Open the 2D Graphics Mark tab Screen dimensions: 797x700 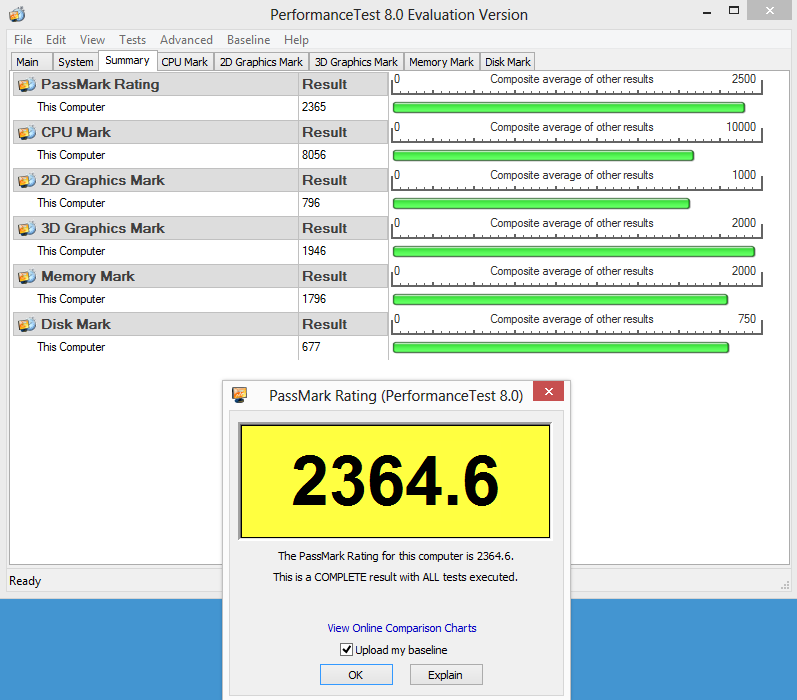(x=261, y=62)
